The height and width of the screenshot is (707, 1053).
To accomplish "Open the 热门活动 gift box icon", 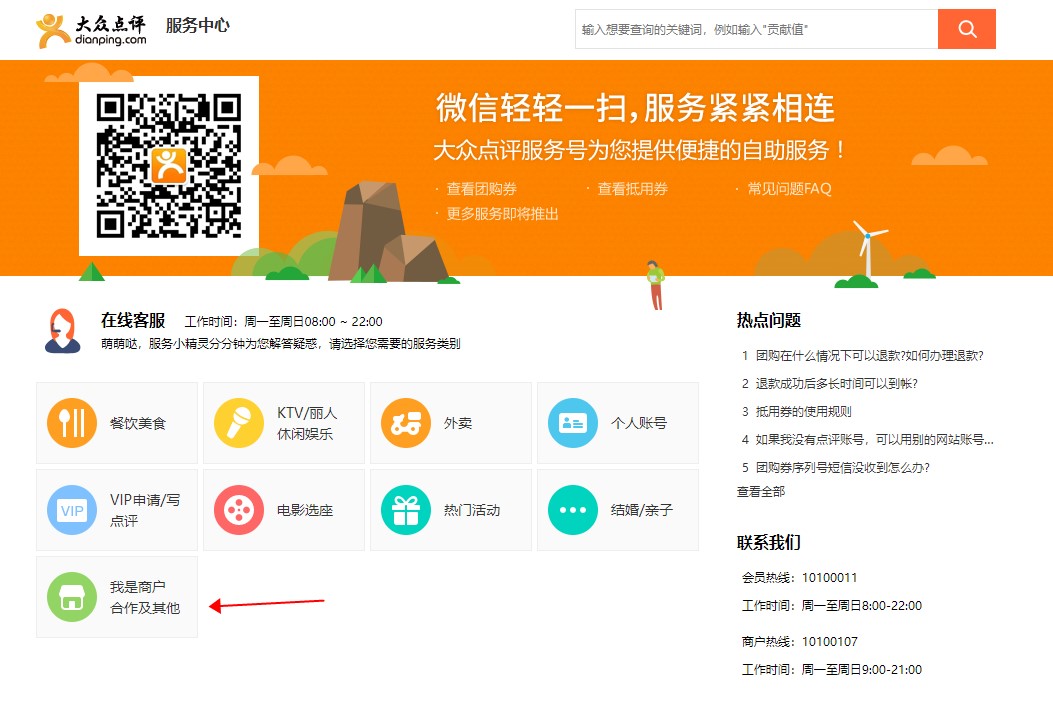I will [x=406, y=510].
